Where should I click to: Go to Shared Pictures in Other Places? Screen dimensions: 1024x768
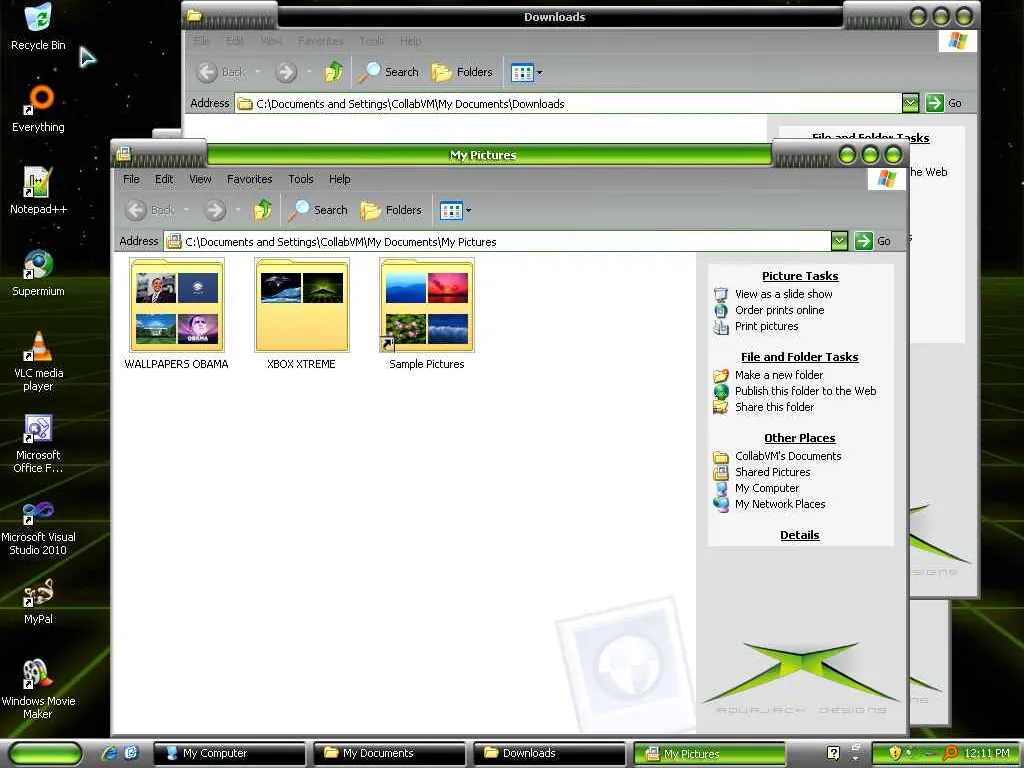pos(772,472)
